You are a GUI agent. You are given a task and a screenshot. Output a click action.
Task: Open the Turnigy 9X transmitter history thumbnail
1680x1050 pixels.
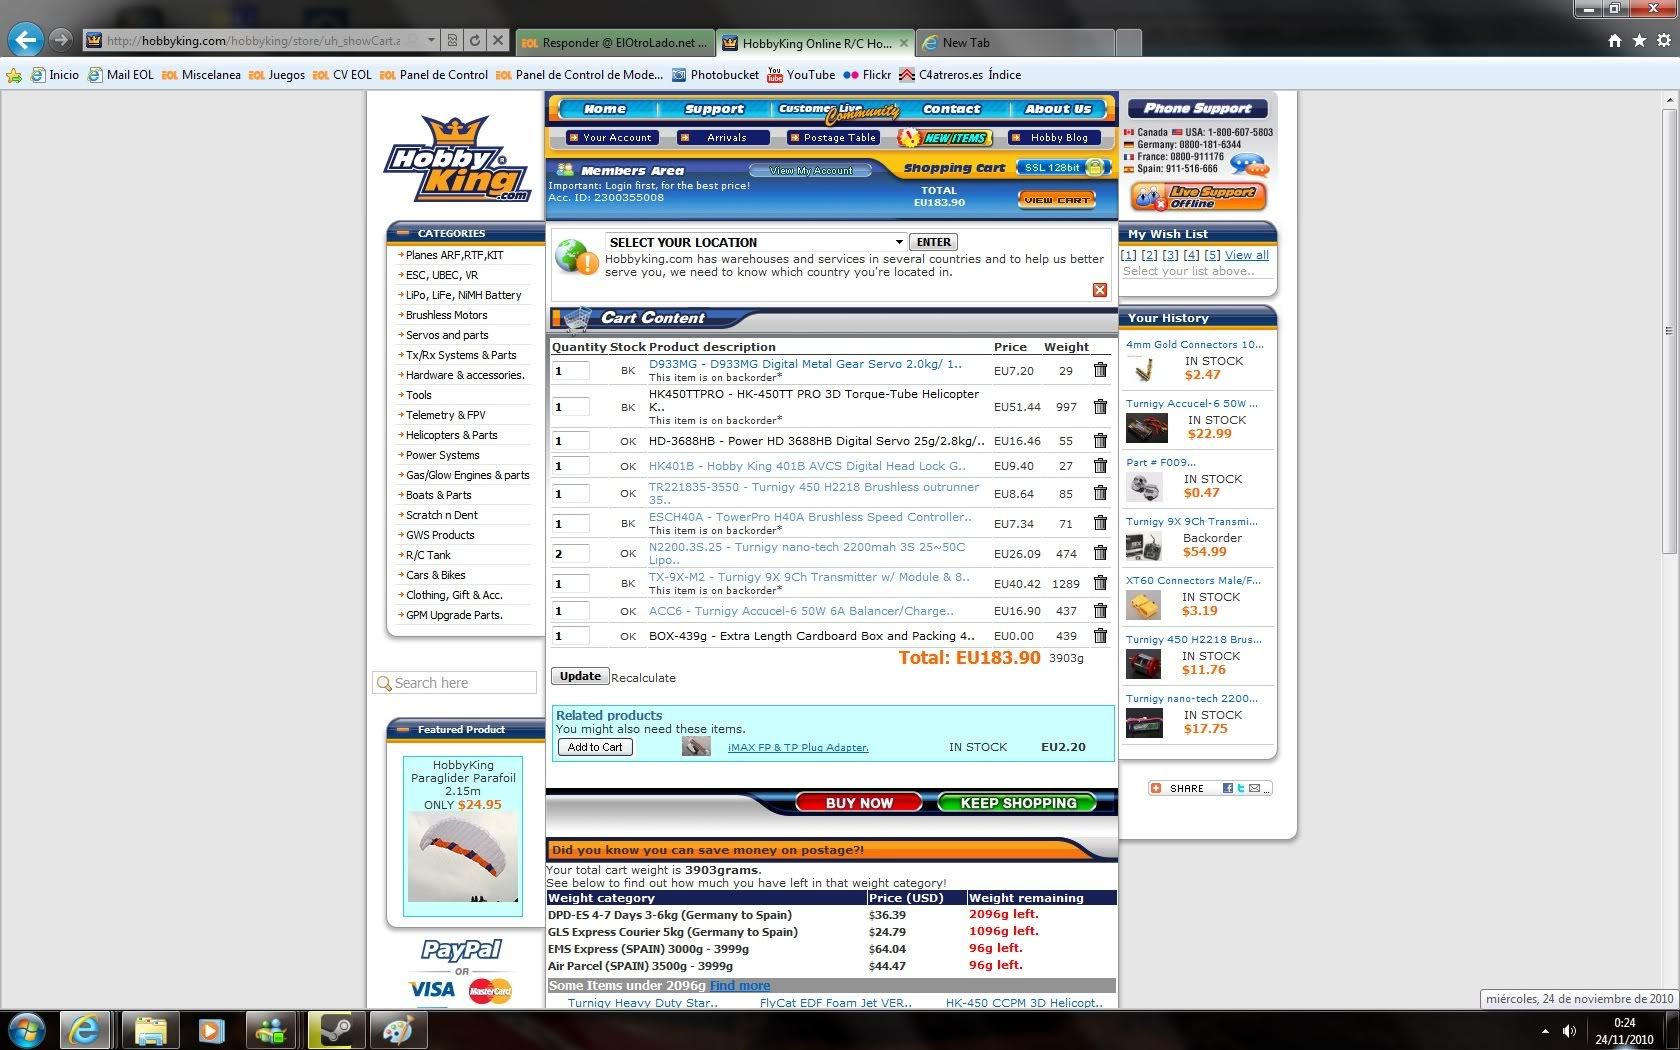pyautogui.click(x=1143, y=546)
